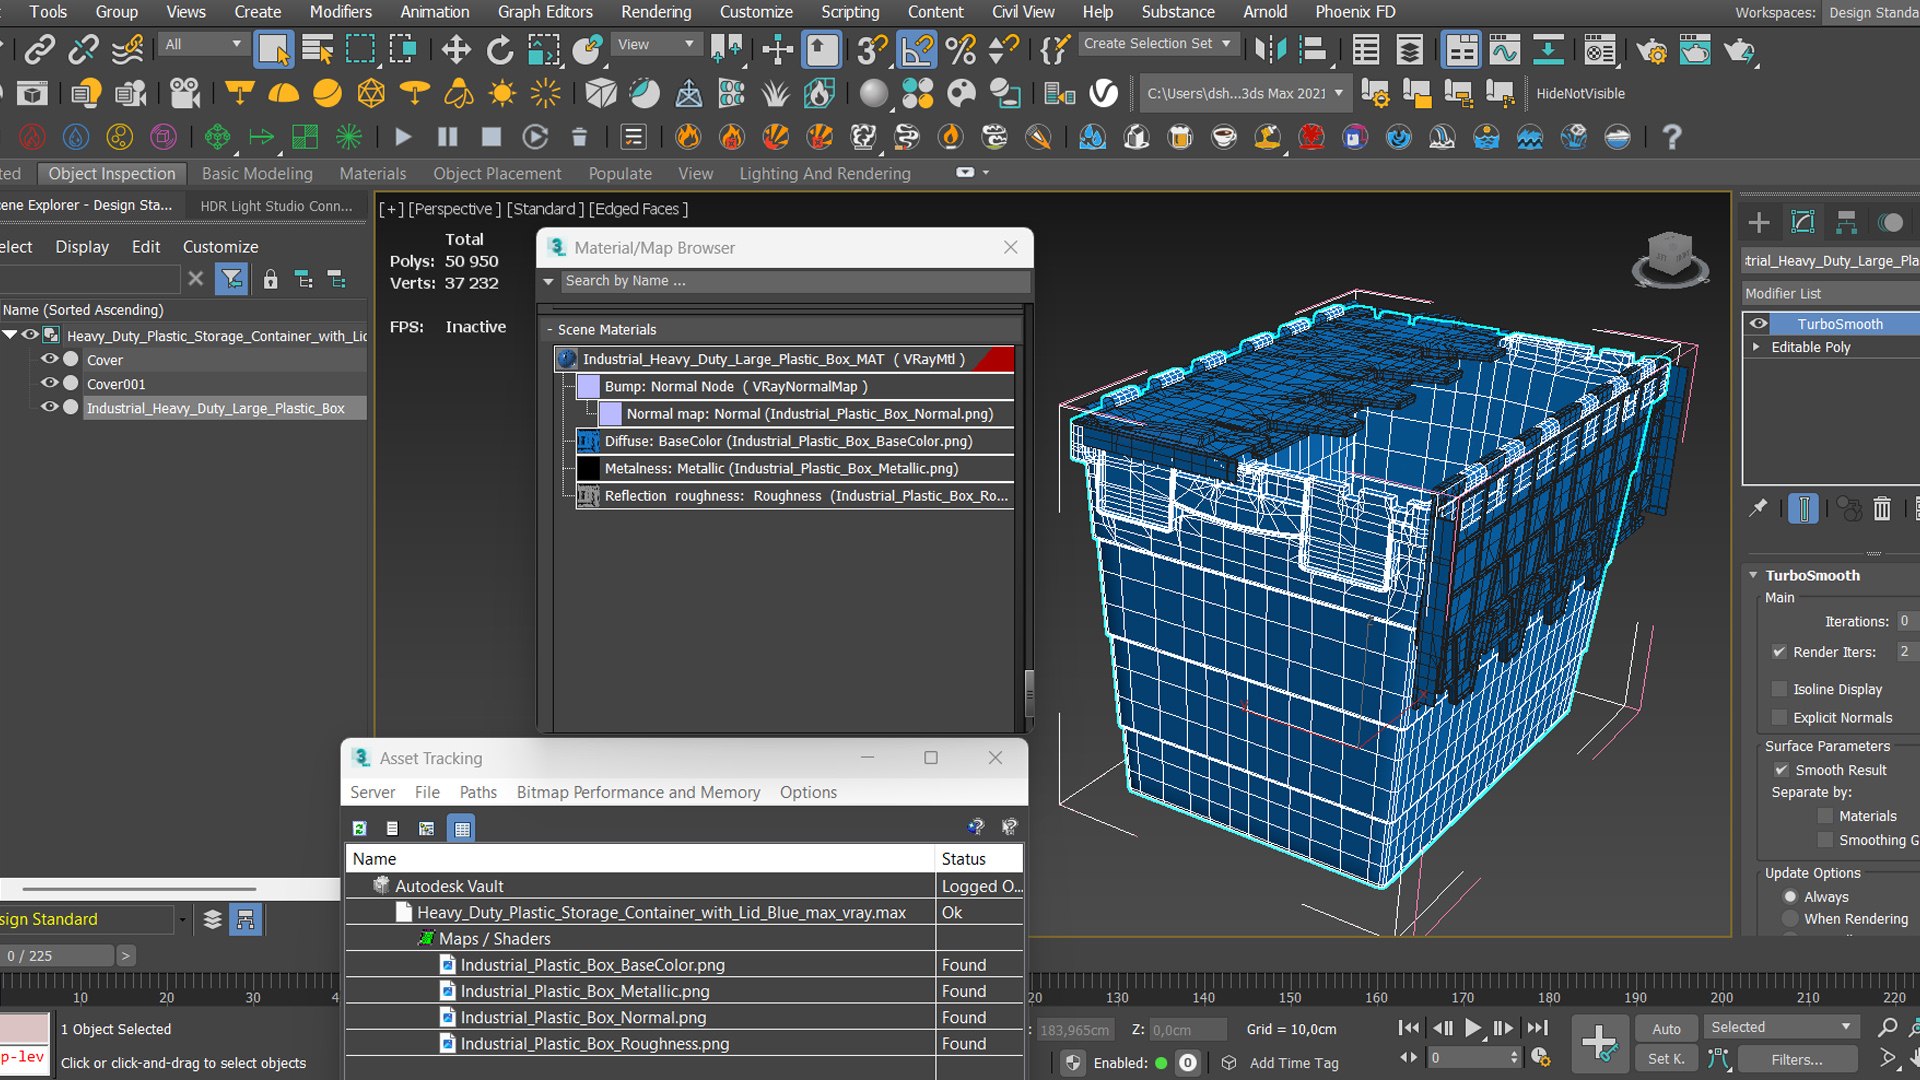The image size is (1920, 1080).
Task: Click the Start simulation play icon
Action: pyautogui.click(x=403, y=136)
